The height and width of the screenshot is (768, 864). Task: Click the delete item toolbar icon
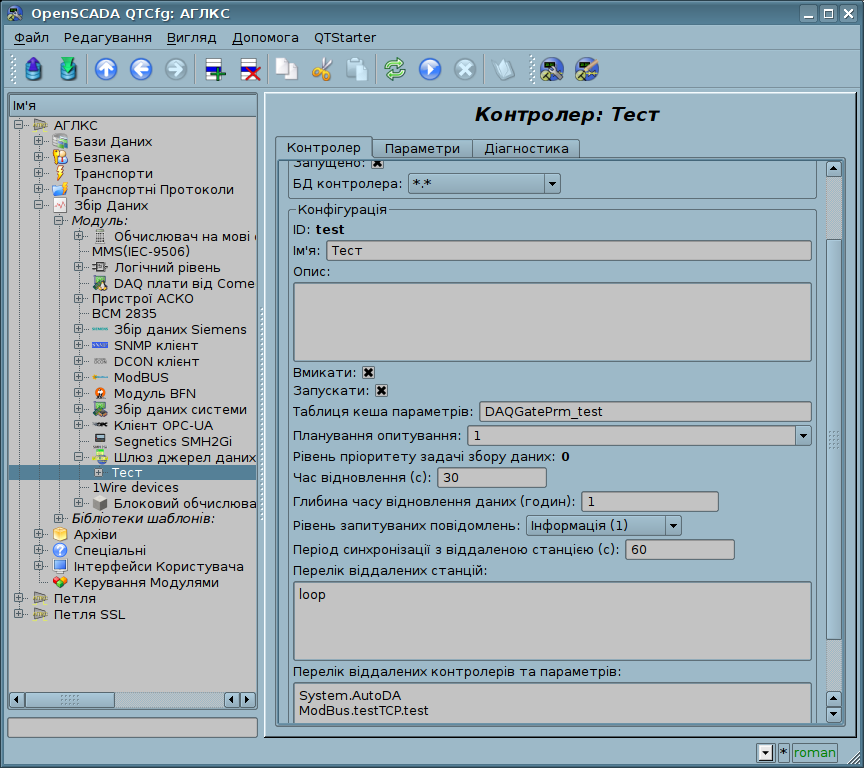(x=250, y=69)
